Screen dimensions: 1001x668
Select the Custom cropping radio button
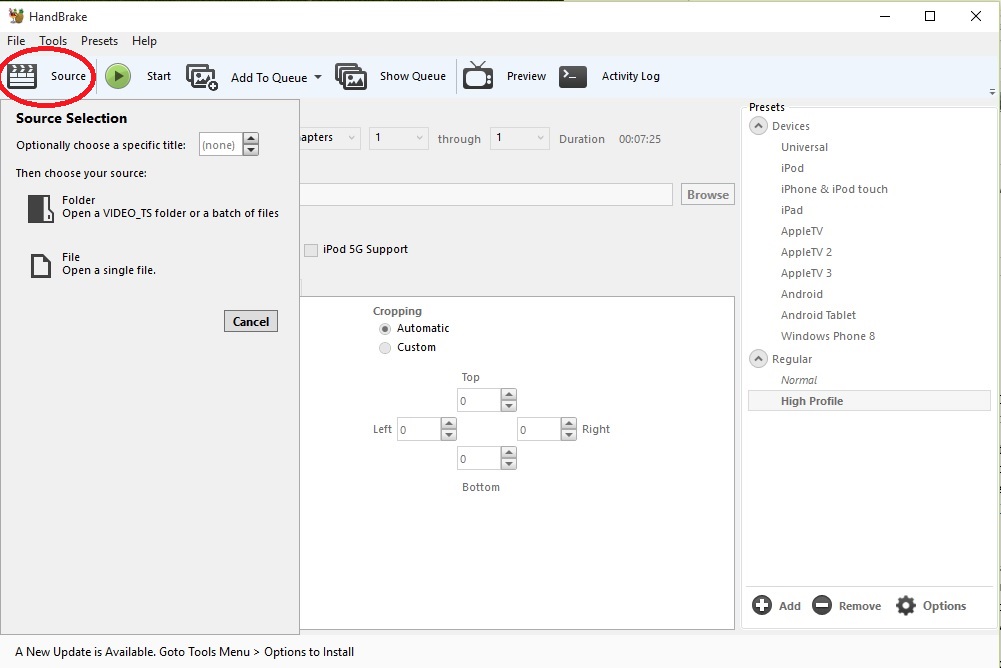pos(385,348)
